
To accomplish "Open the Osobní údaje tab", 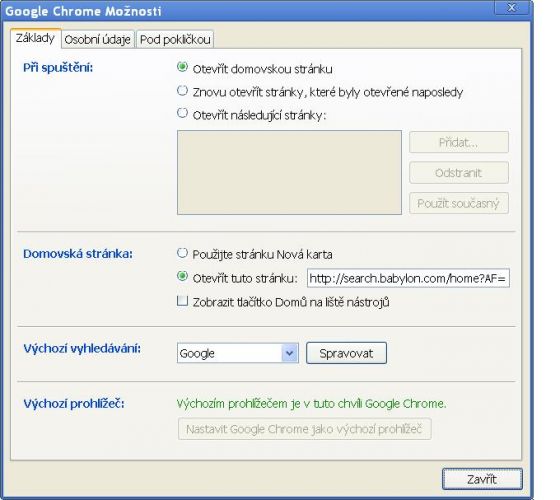I will pyautogui.click(x=98, y=39).
